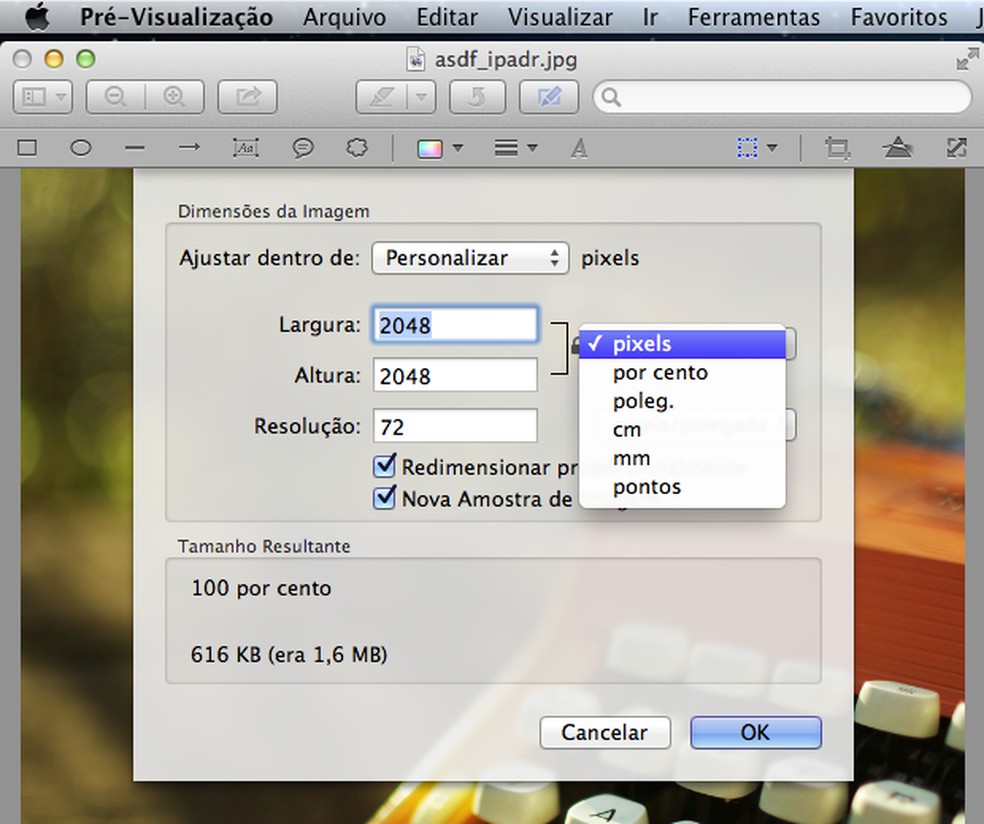Click the annotate pencil icon
This screenshot has width=984, height=824.
[382, 97]
